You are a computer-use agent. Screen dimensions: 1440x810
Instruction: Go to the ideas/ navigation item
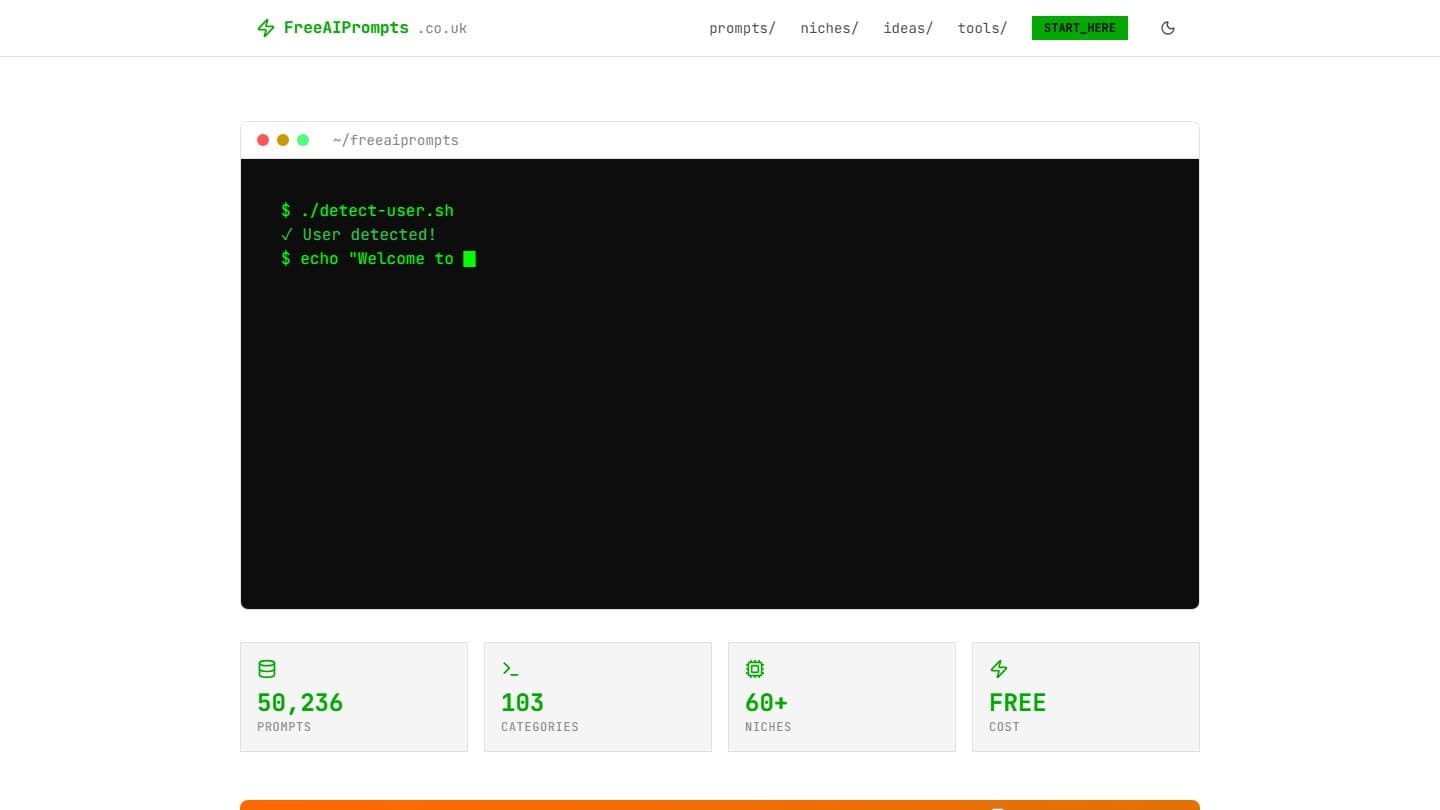click(908, 28)
